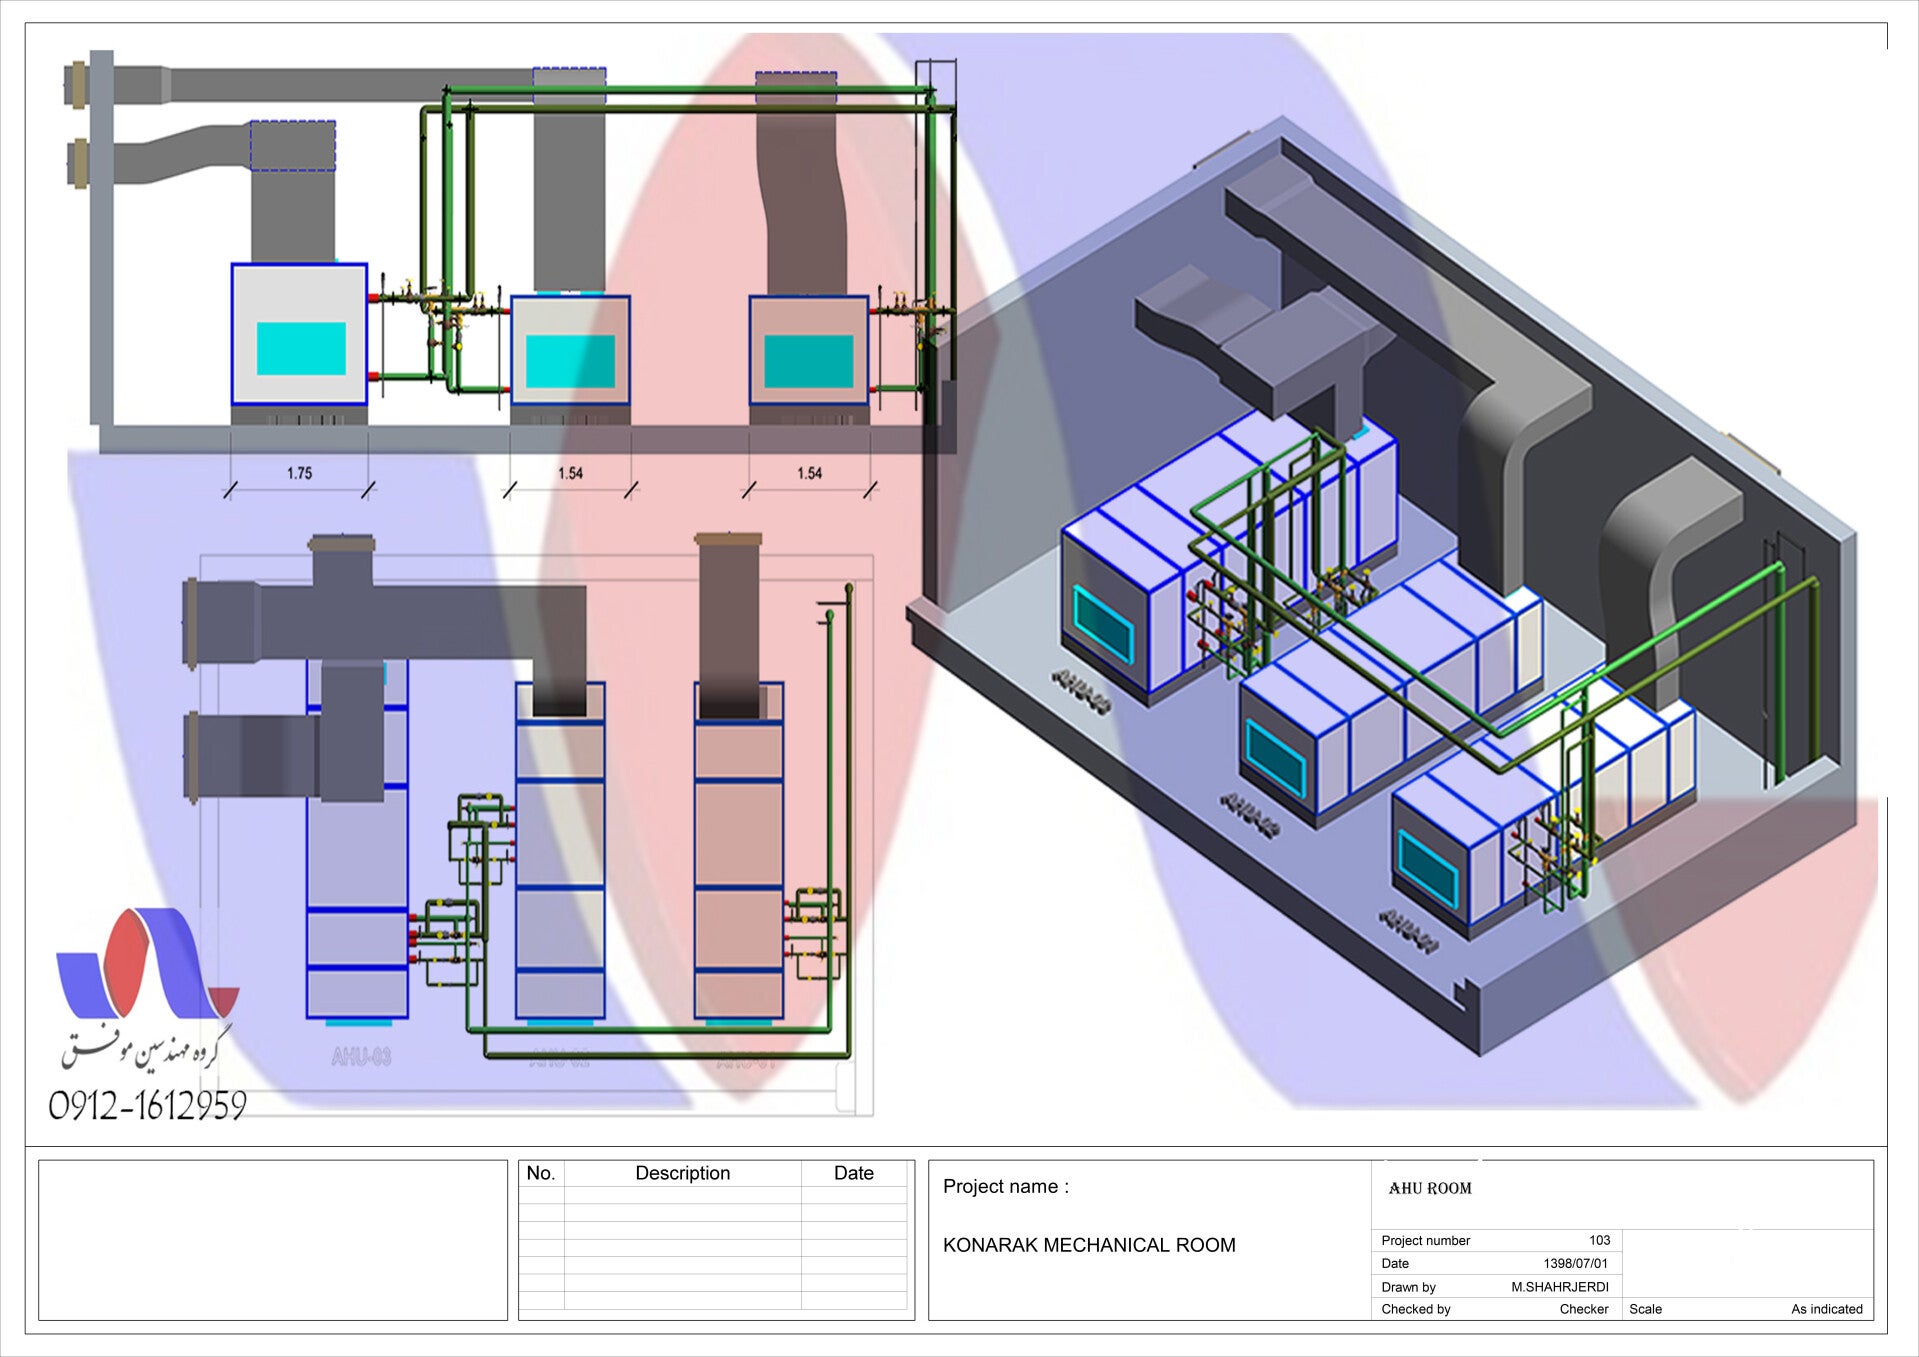Select the "Project name :" label

point(1006,1187)
